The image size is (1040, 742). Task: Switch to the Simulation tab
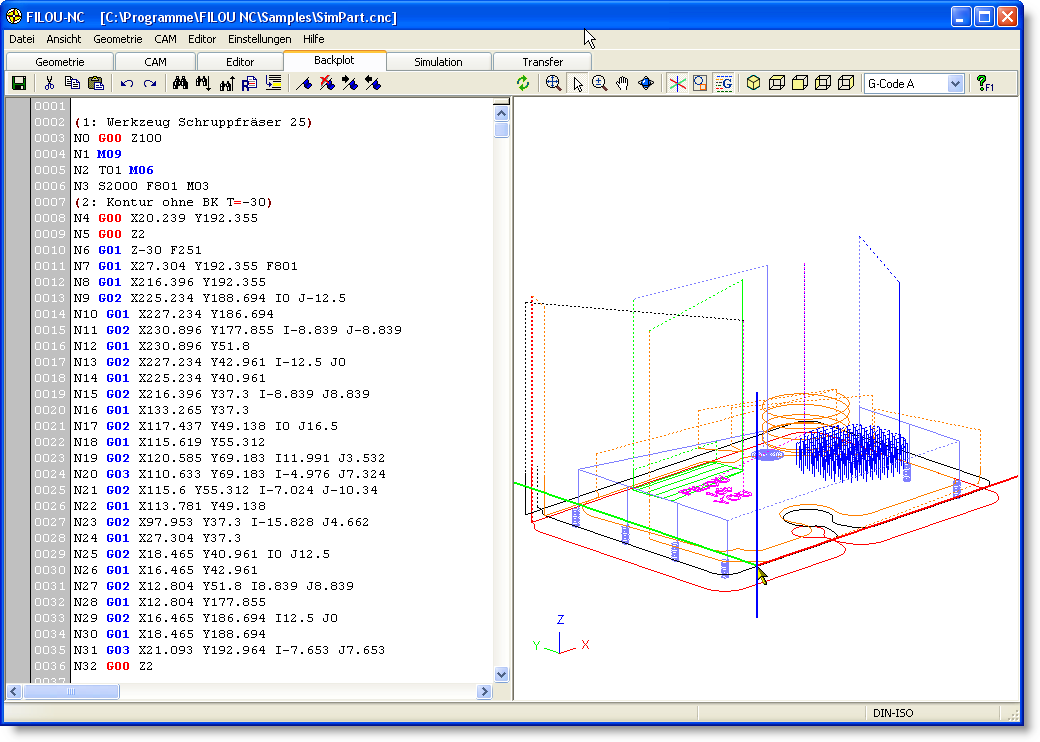438,62
